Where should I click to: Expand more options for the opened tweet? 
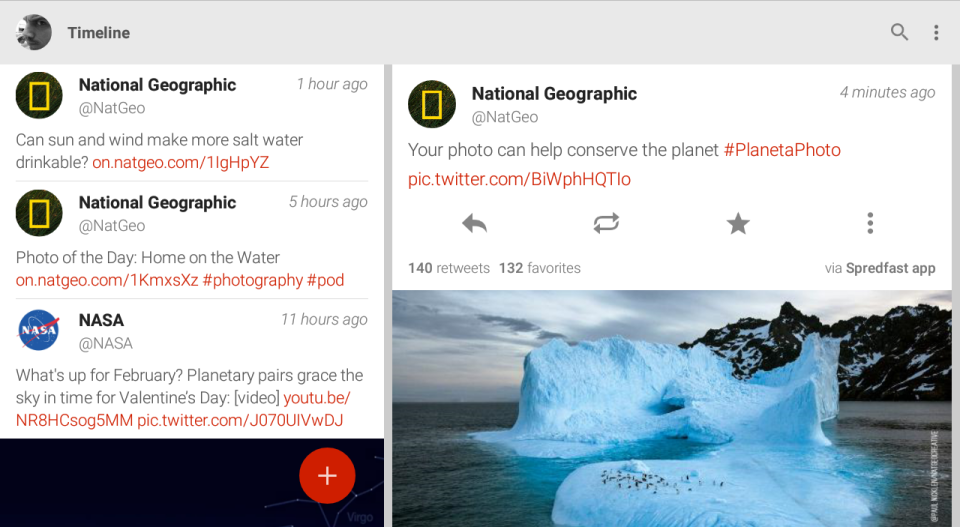870,223
